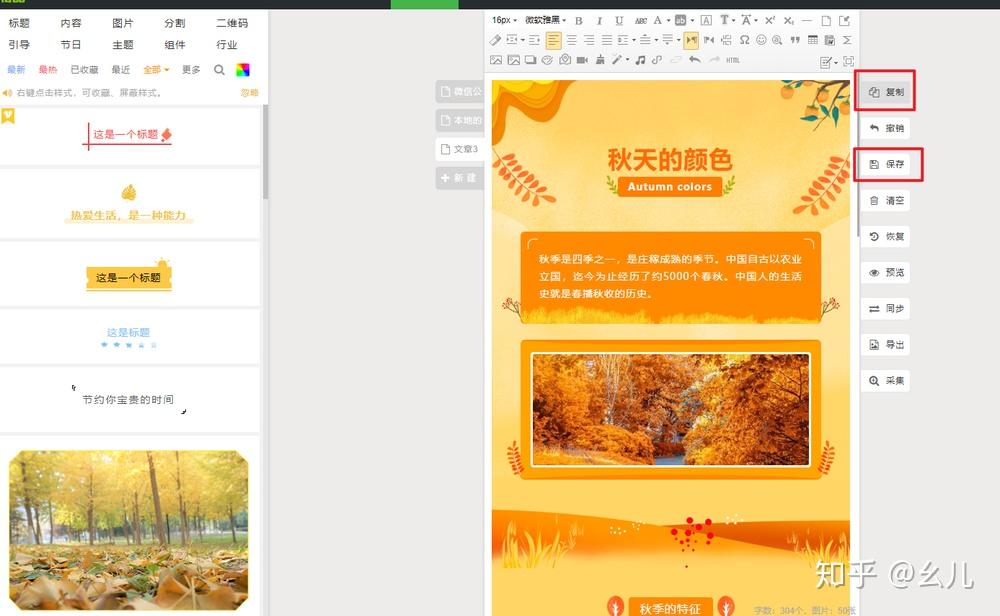This screenshot has height=616, width=1000.
Task: Switch to the 分割 category tab
Action: [x=175, y=23]
